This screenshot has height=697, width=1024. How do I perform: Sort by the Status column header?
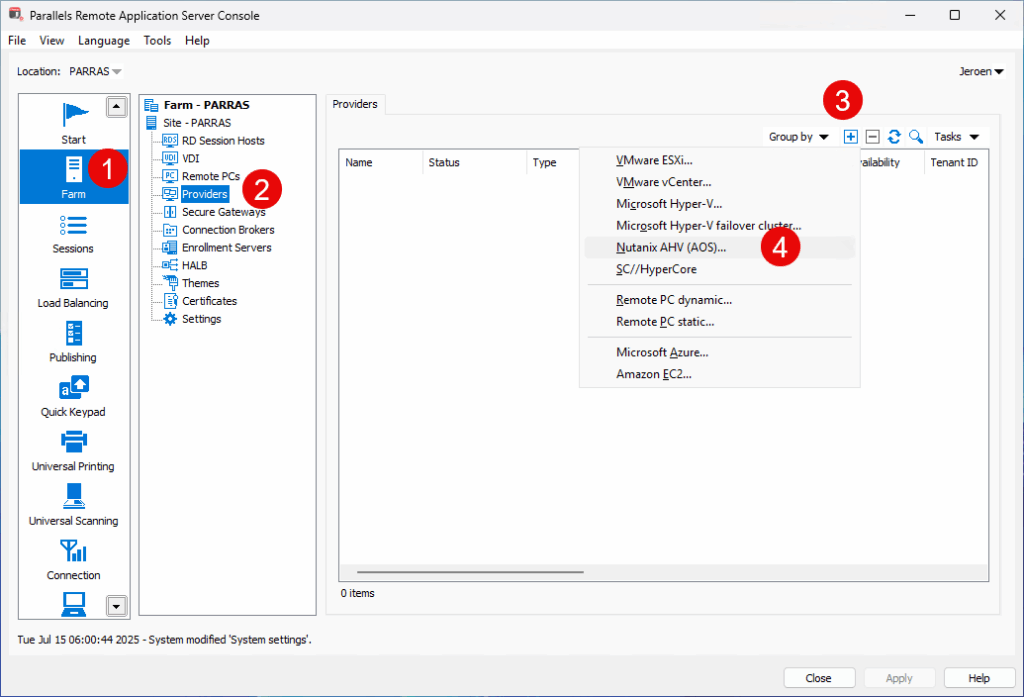tap(474, 162)
